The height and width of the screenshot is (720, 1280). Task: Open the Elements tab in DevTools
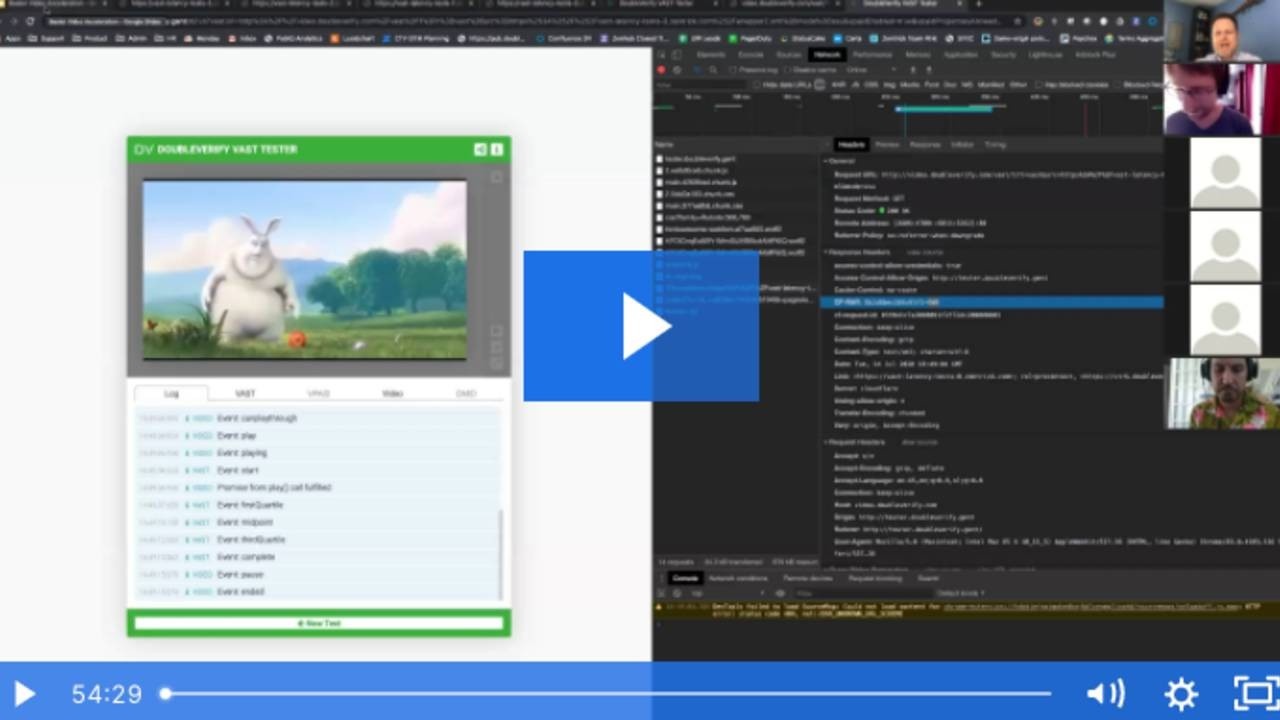[711, 55]
